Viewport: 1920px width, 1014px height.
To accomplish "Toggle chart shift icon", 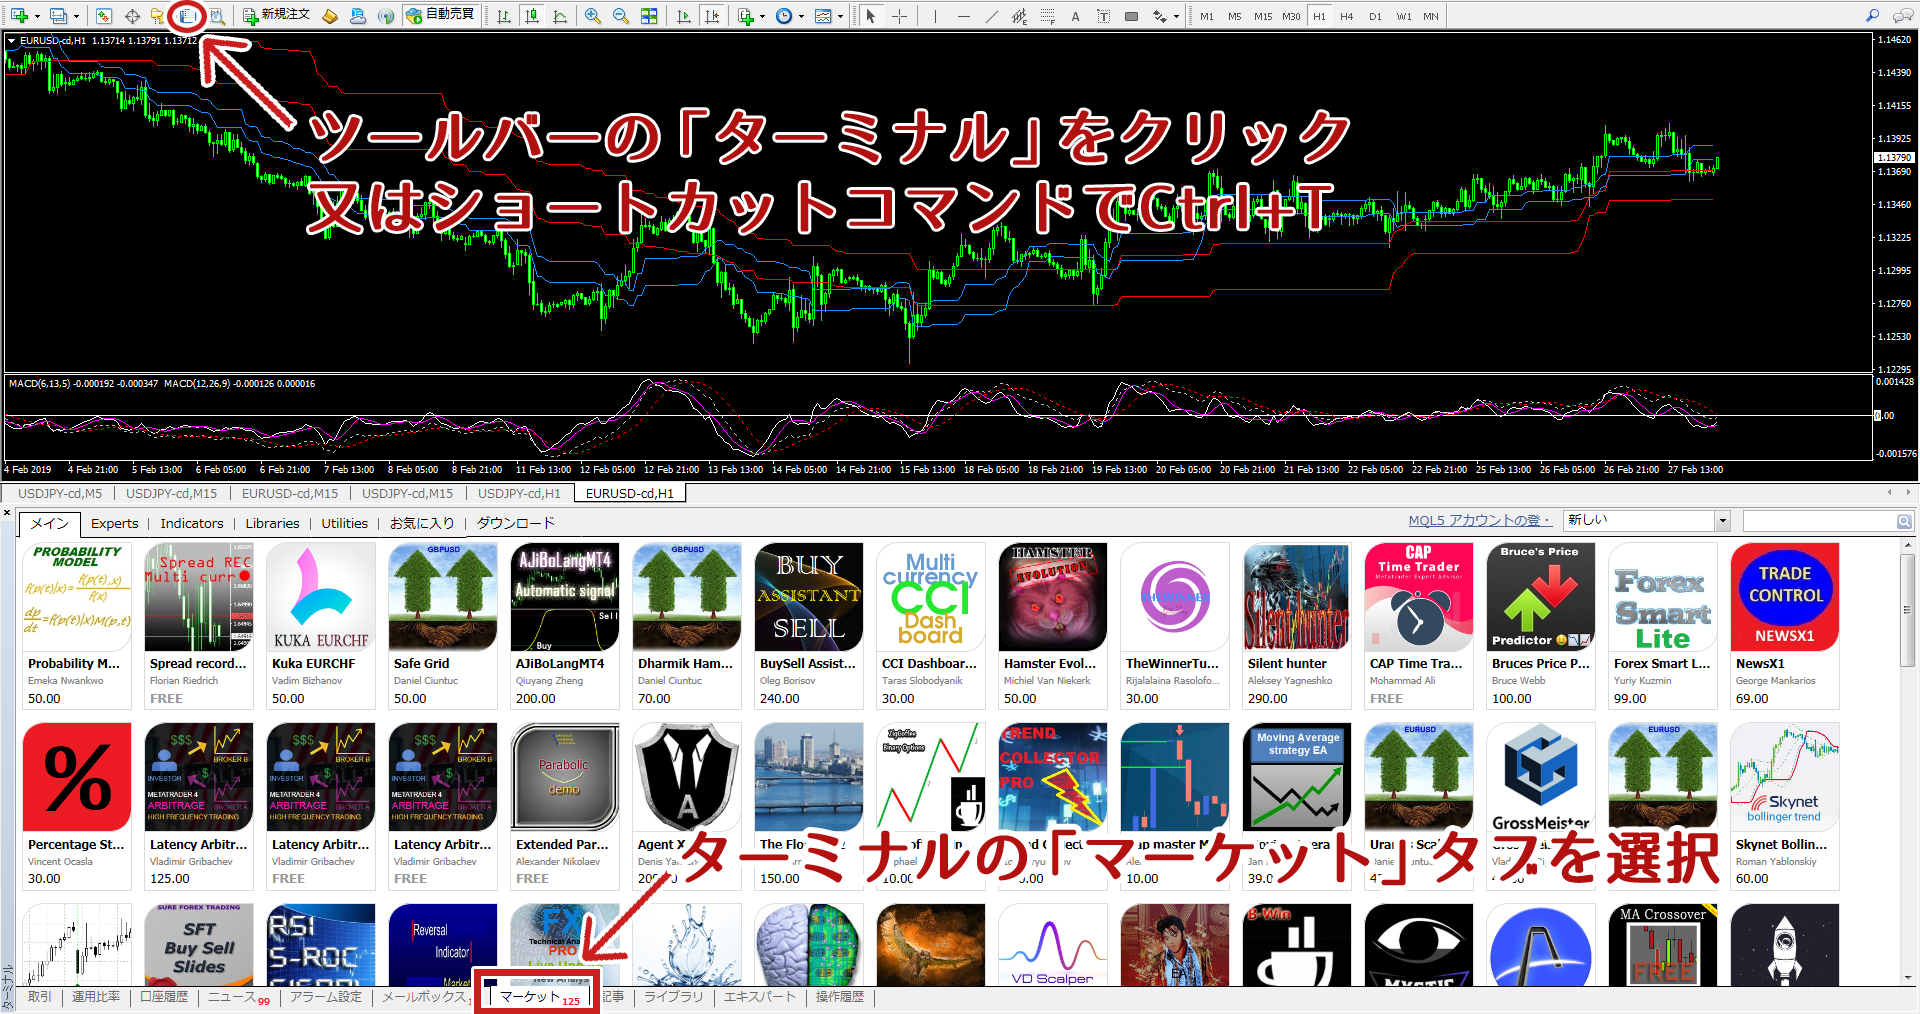I will pos(712,16).
